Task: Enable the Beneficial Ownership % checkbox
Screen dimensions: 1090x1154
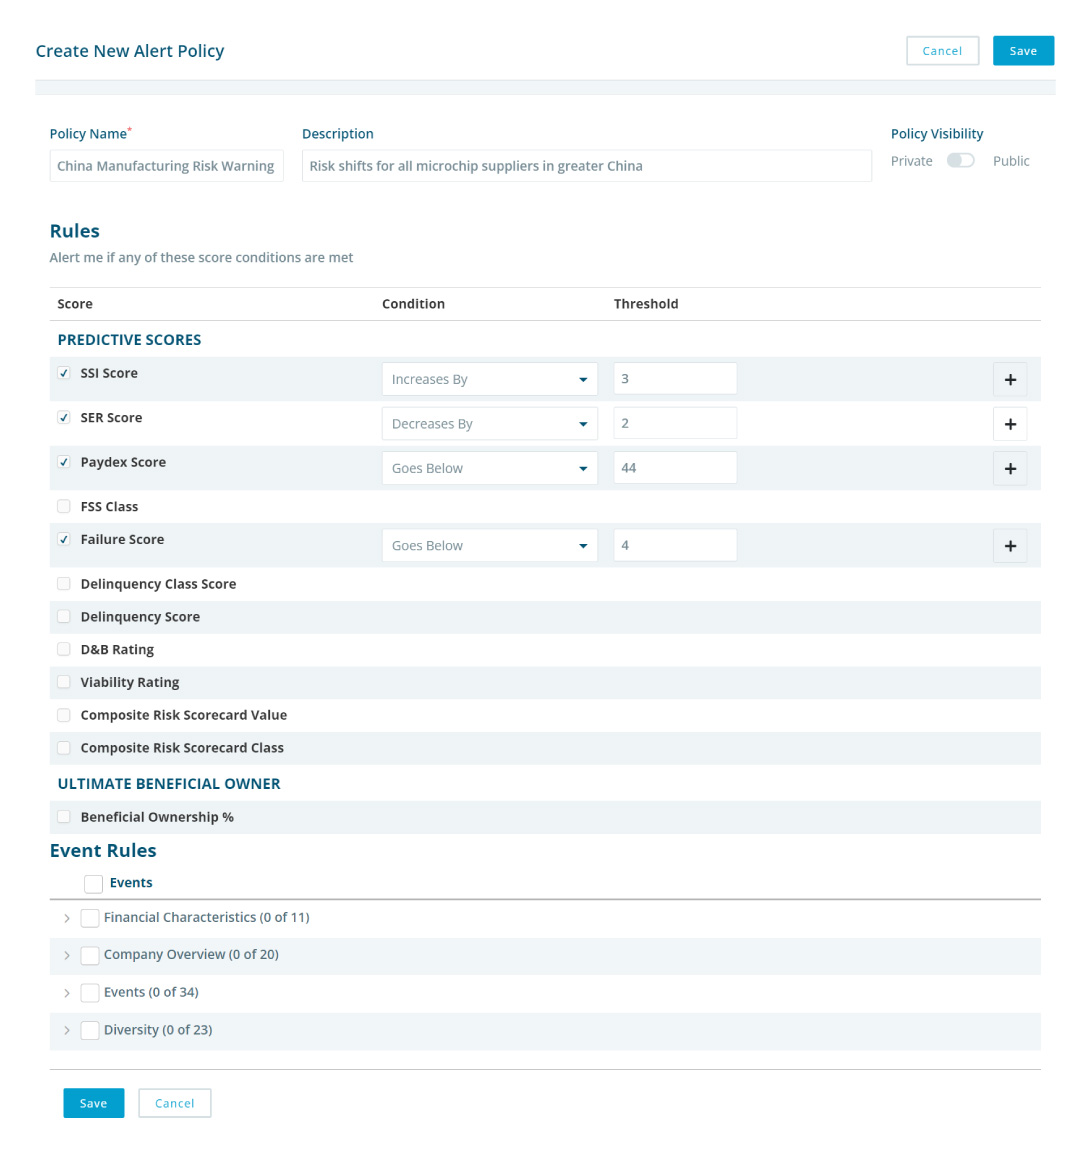Action: (x=64, y=817)
